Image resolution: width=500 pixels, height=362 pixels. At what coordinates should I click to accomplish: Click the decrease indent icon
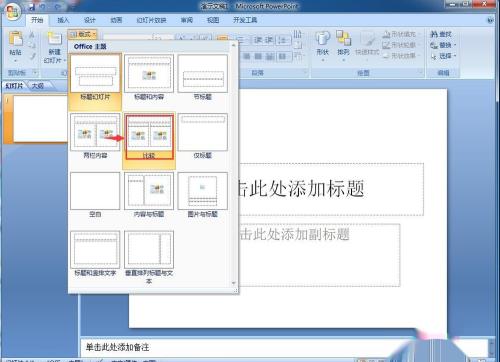coord(258,40)
